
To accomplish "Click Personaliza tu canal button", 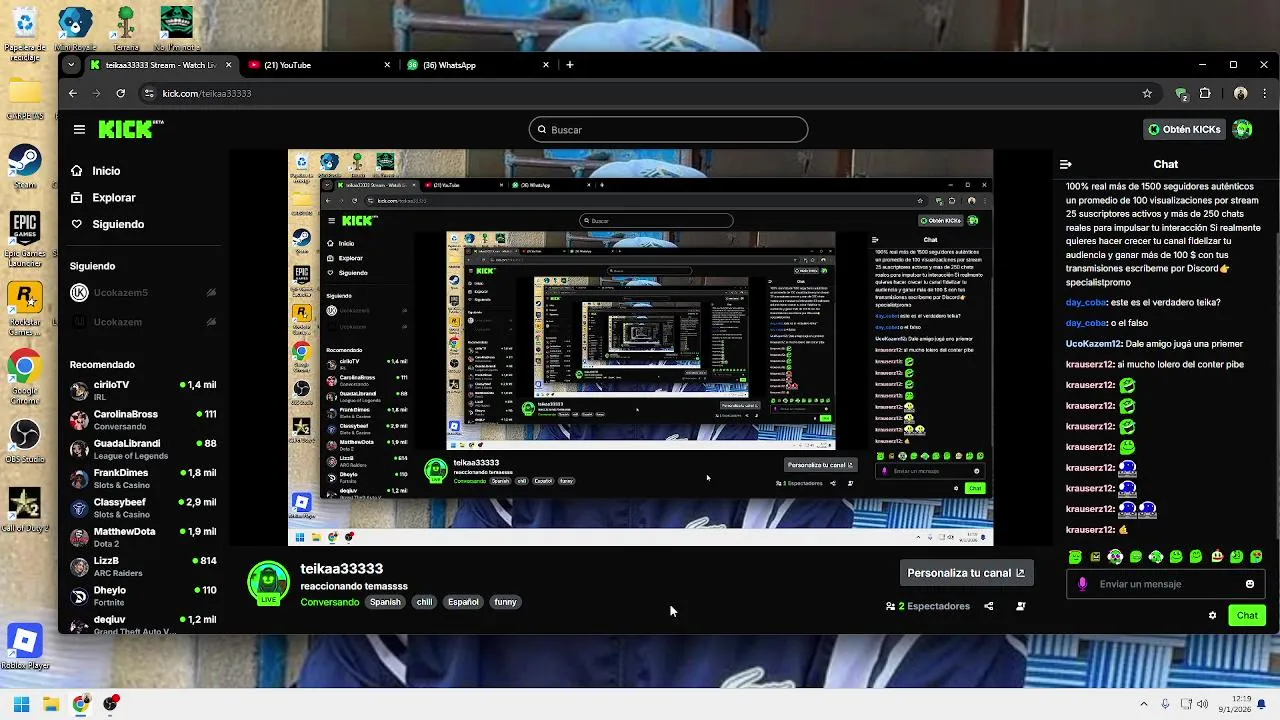I will coord(966,573).
